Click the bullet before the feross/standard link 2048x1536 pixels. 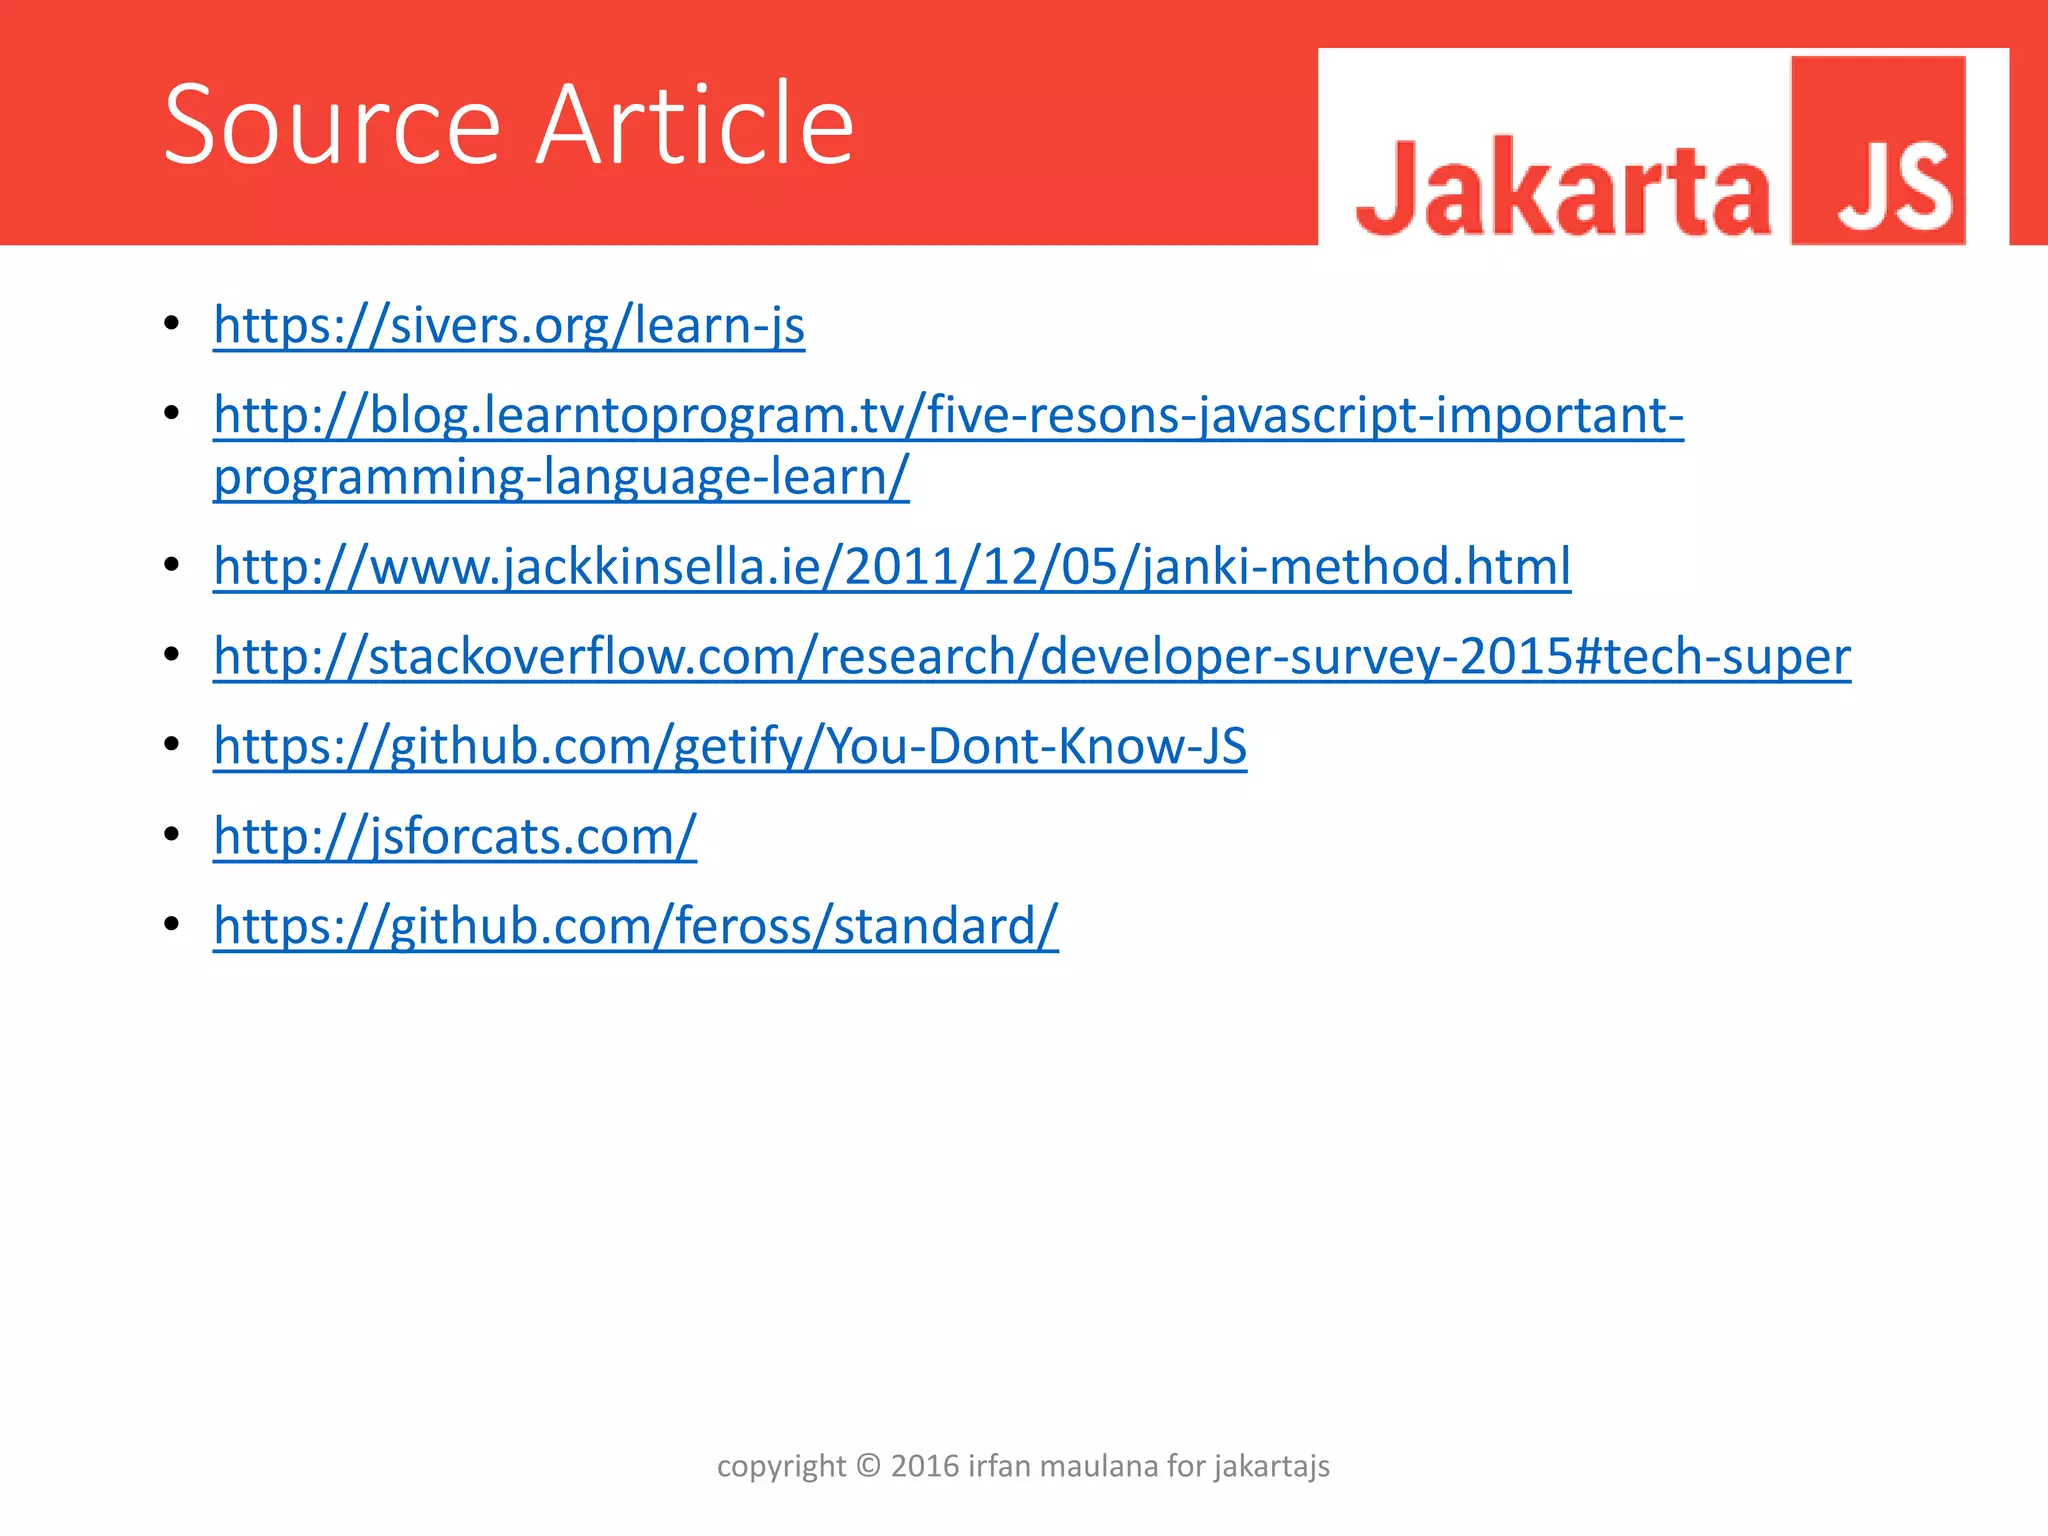click(172, 923)
